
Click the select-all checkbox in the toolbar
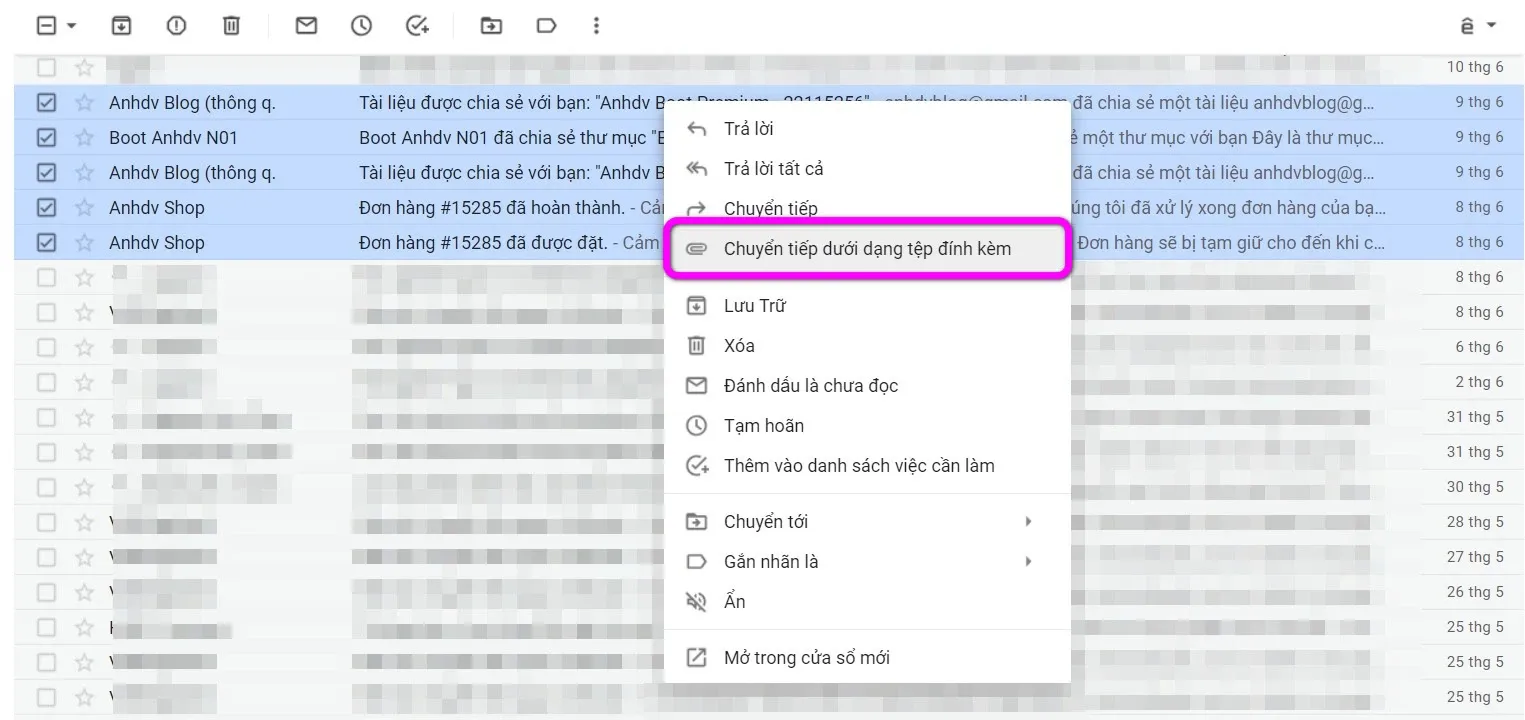(46, 26)
